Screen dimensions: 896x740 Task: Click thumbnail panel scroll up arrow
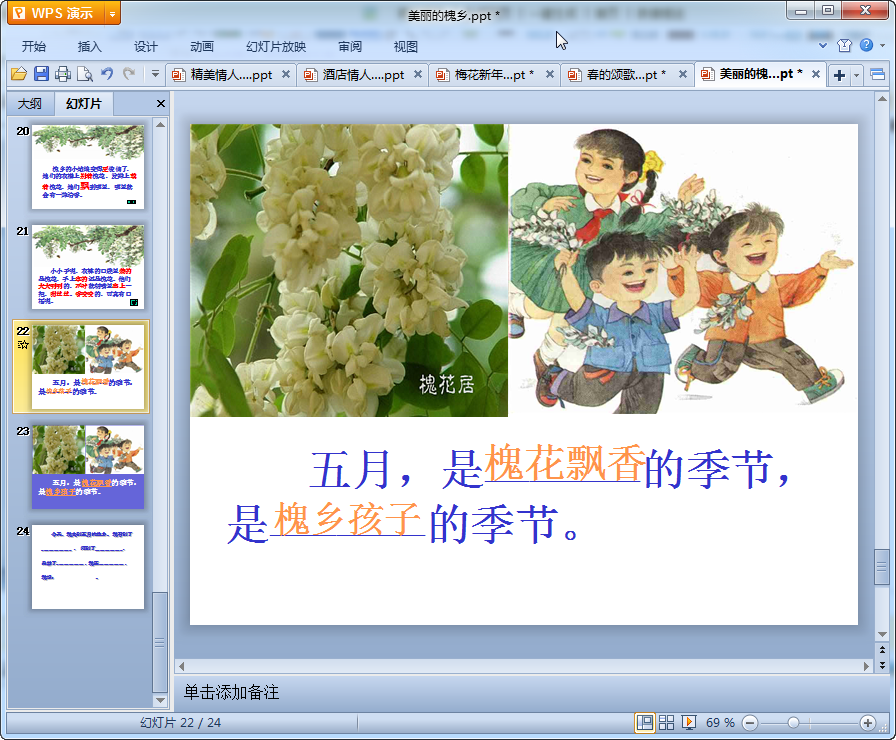pos(161,125)
